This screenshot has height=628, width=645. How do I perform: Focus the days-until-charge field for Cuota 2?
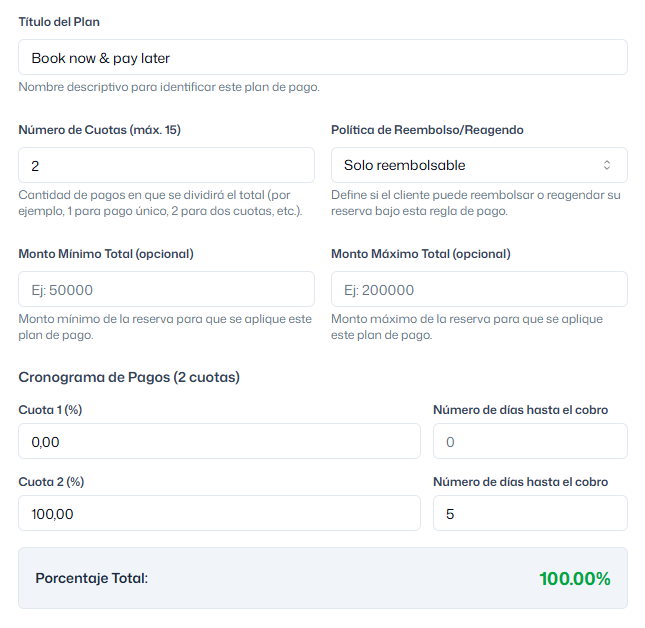tap(530, 513)
